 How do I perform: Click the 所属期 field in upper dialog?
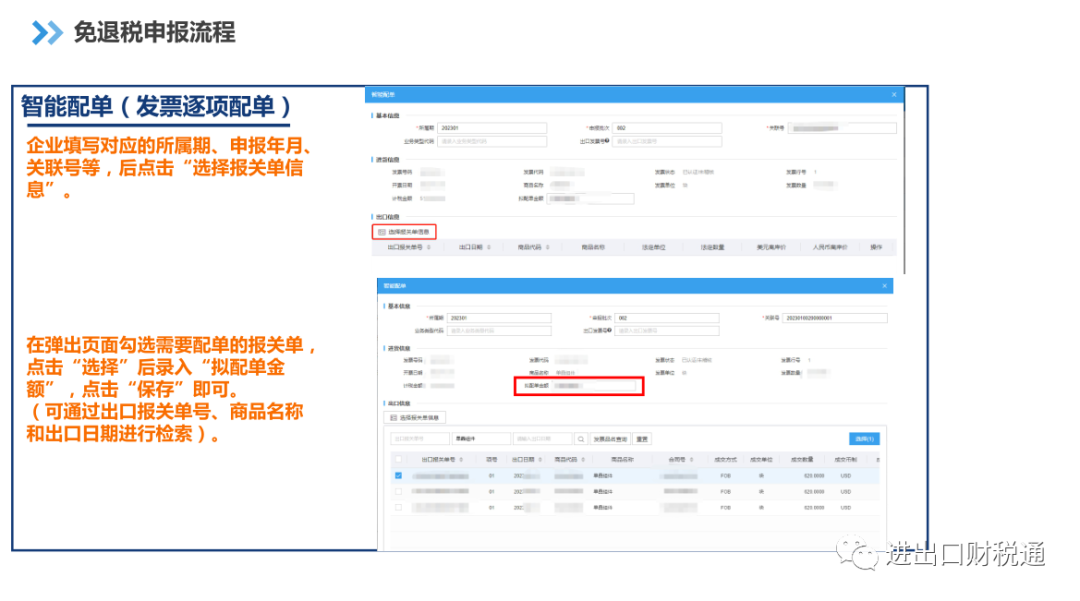pos(492,128)
